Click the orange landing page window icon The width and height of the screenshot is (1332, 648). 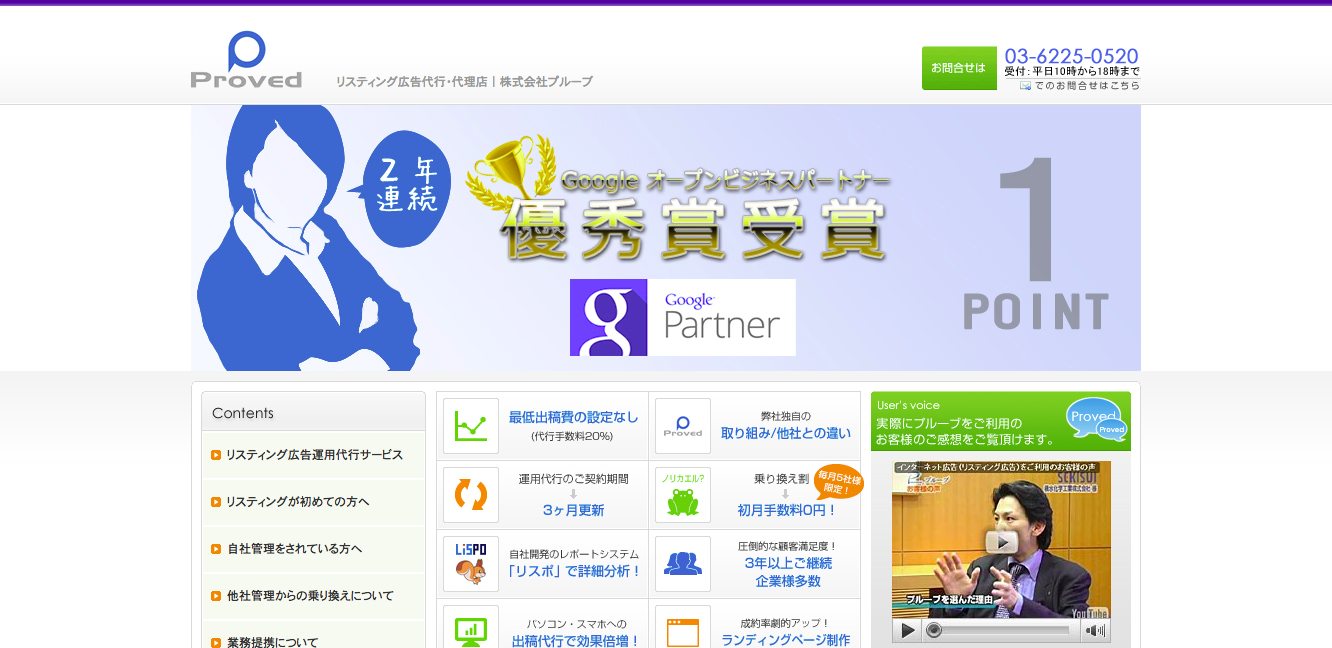click(682, 630)
